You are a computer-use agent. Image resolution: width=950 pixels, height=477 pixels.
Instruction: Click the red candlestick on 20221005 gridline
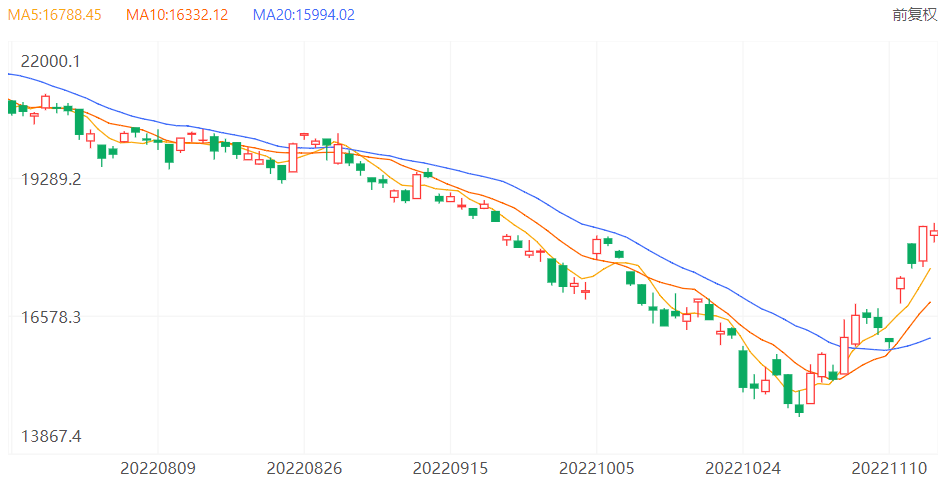click(x=597, y=246)
